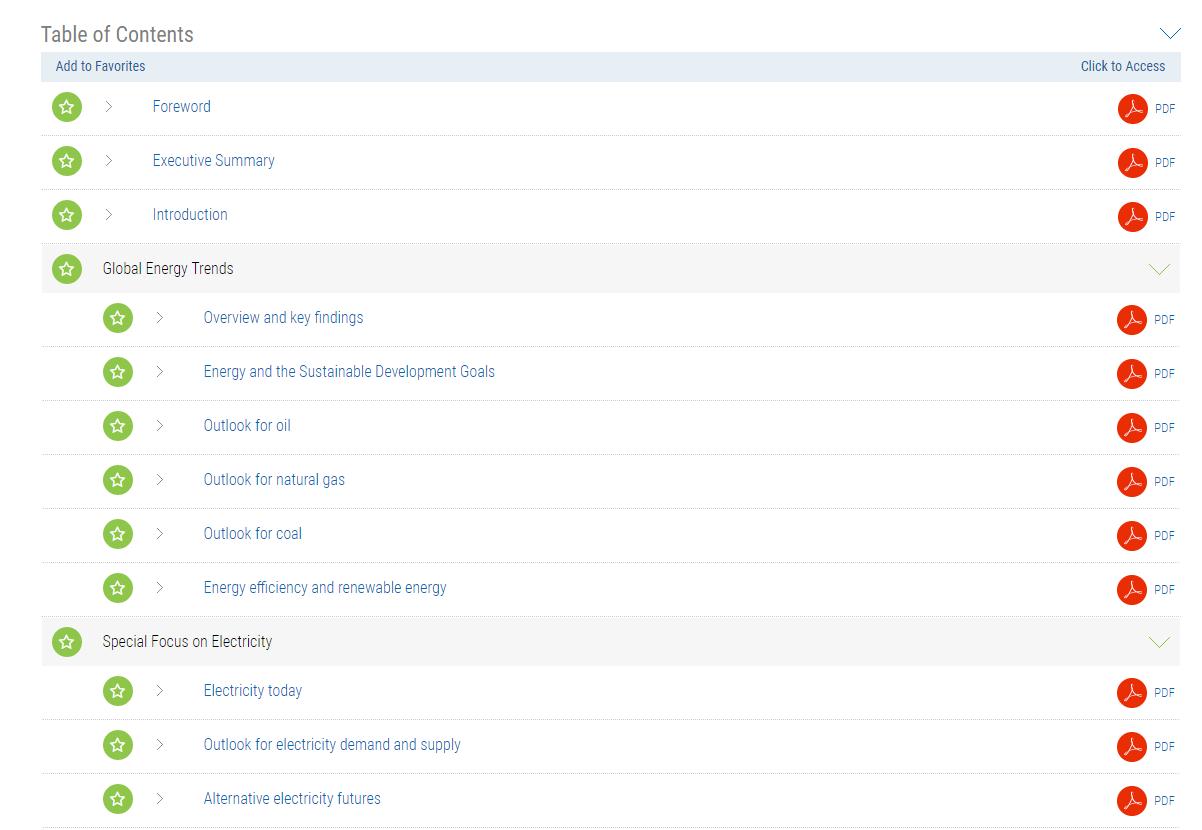Open the Foreword PDF icon

pyautogui.click(x=1132, y=108)
